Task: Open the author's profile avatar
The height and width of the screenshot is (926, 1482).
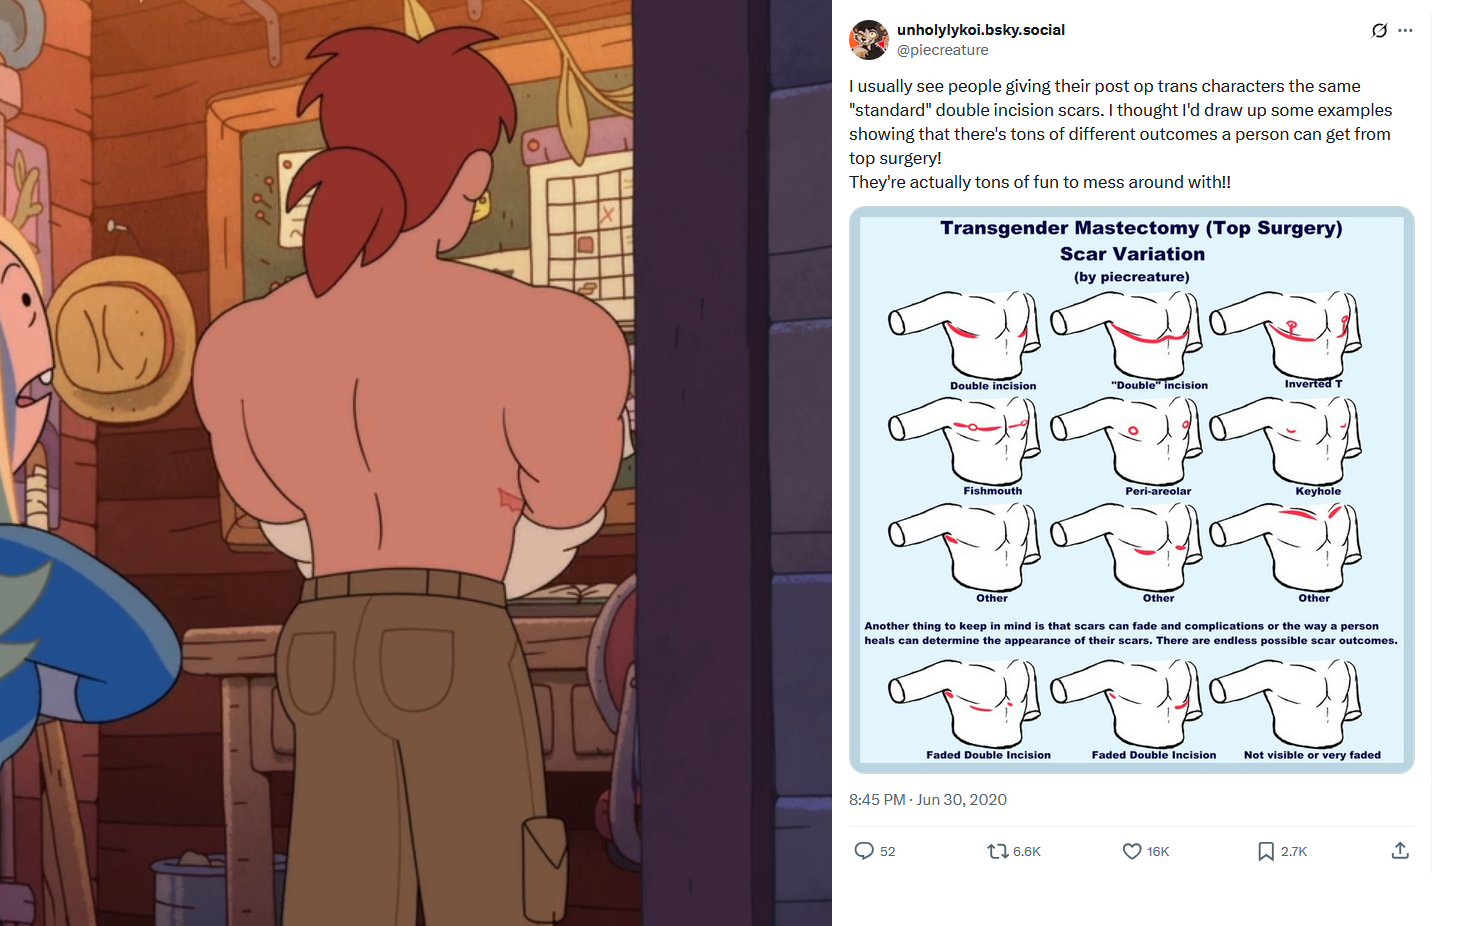Action: pyautogui.click(x=868, y=40)
